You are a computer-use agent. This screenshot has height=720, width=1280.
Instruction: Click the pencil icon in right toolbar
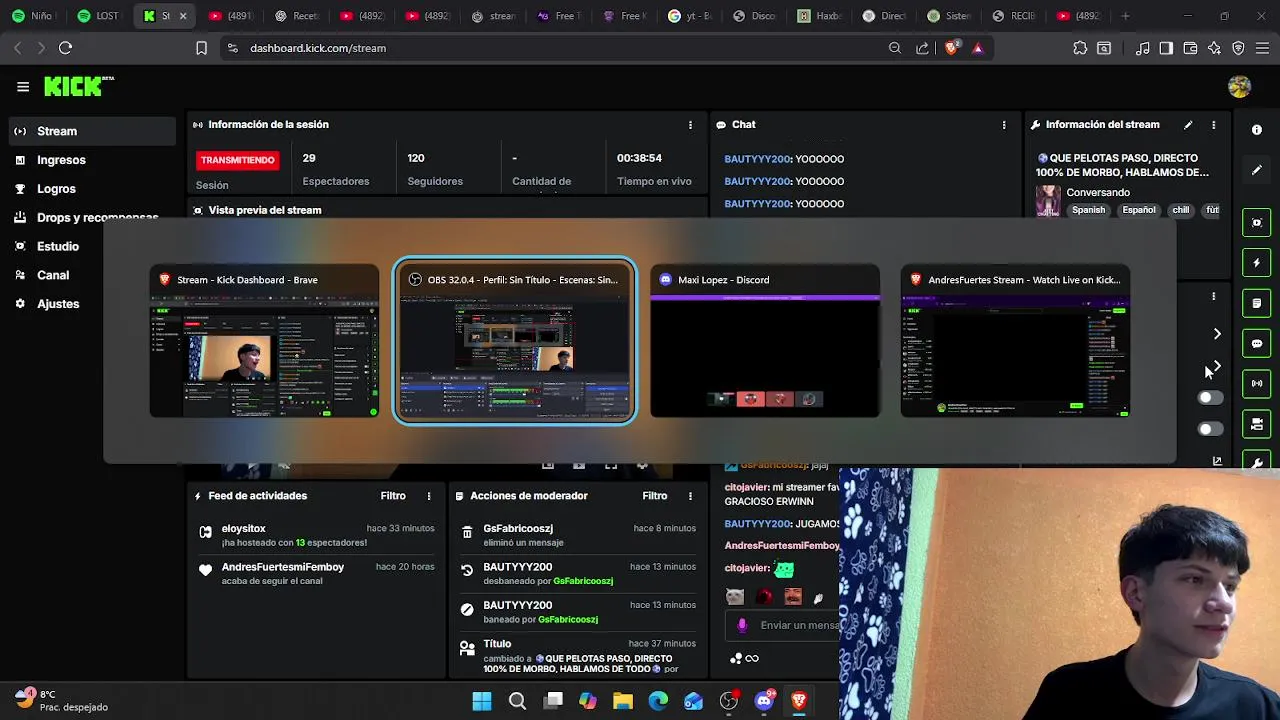[x=1257, y=170]
